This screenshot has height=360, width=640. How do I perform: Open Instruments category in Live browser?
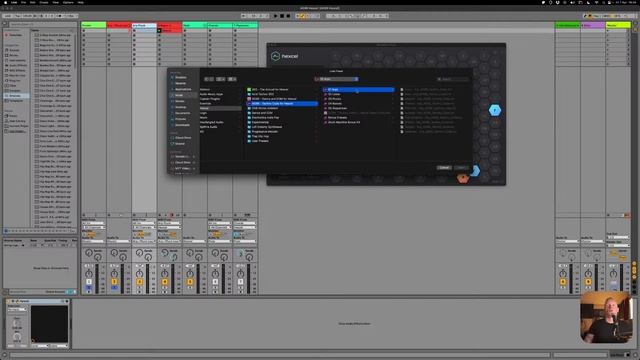coord(17,60)
